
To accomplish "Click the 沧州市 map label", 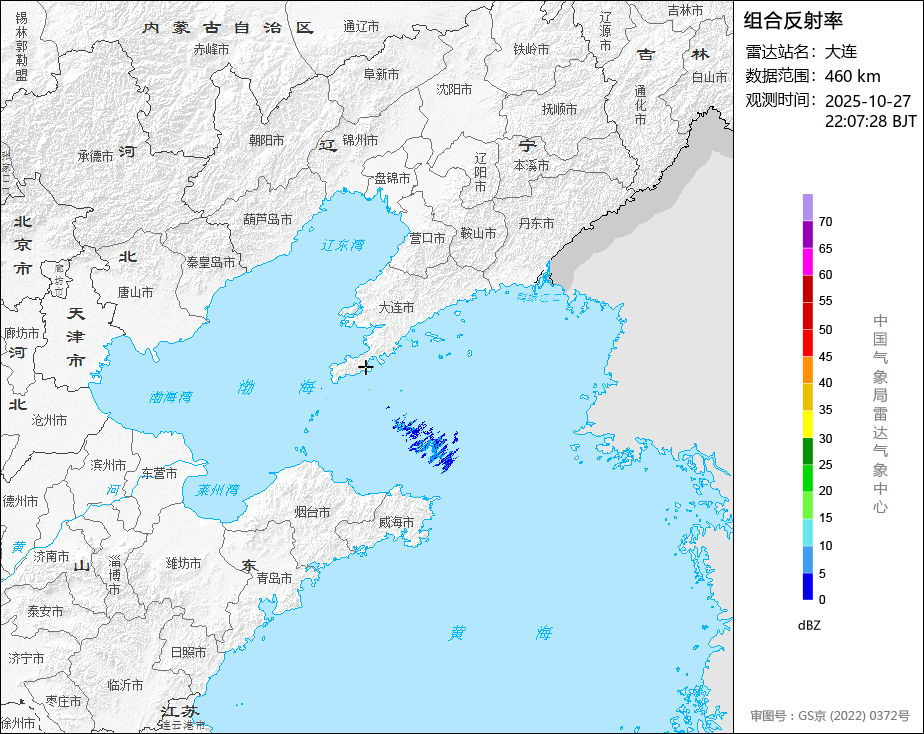I will tap(49, 420).
